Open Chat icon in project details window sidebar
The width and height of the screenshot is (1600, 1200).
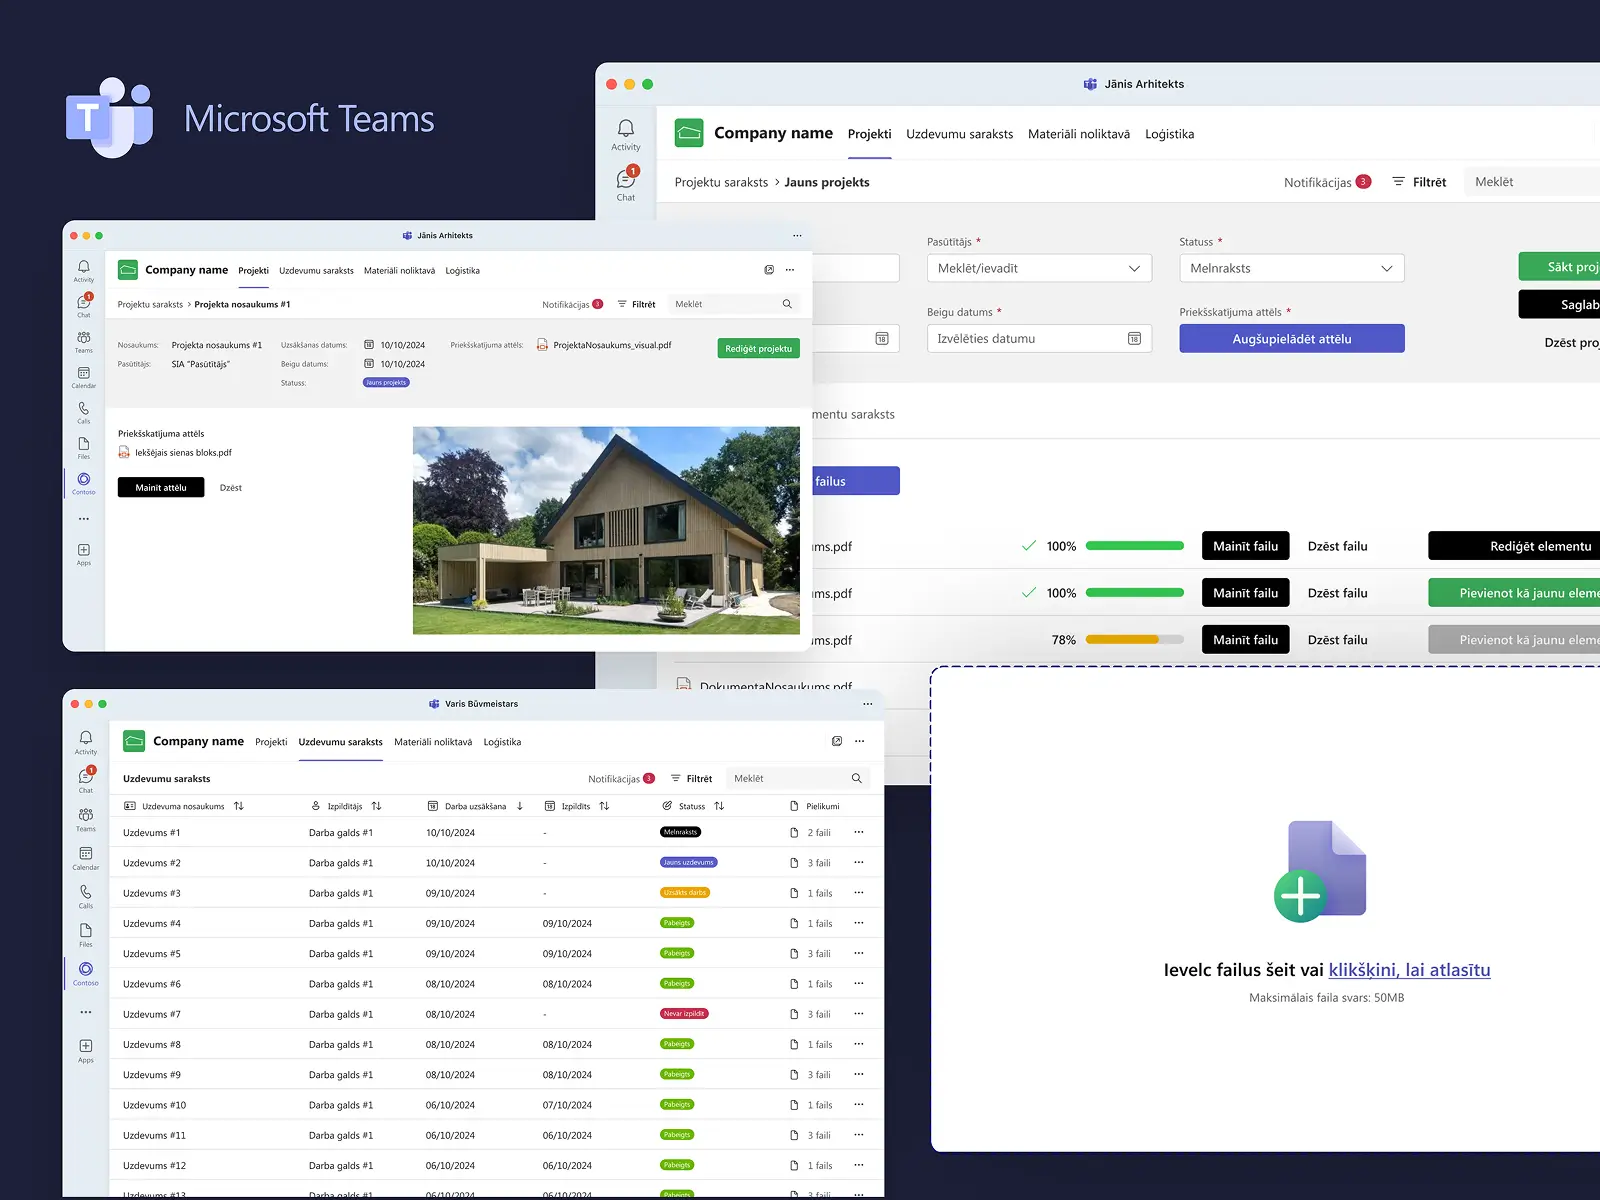click(x=84, y=306)
